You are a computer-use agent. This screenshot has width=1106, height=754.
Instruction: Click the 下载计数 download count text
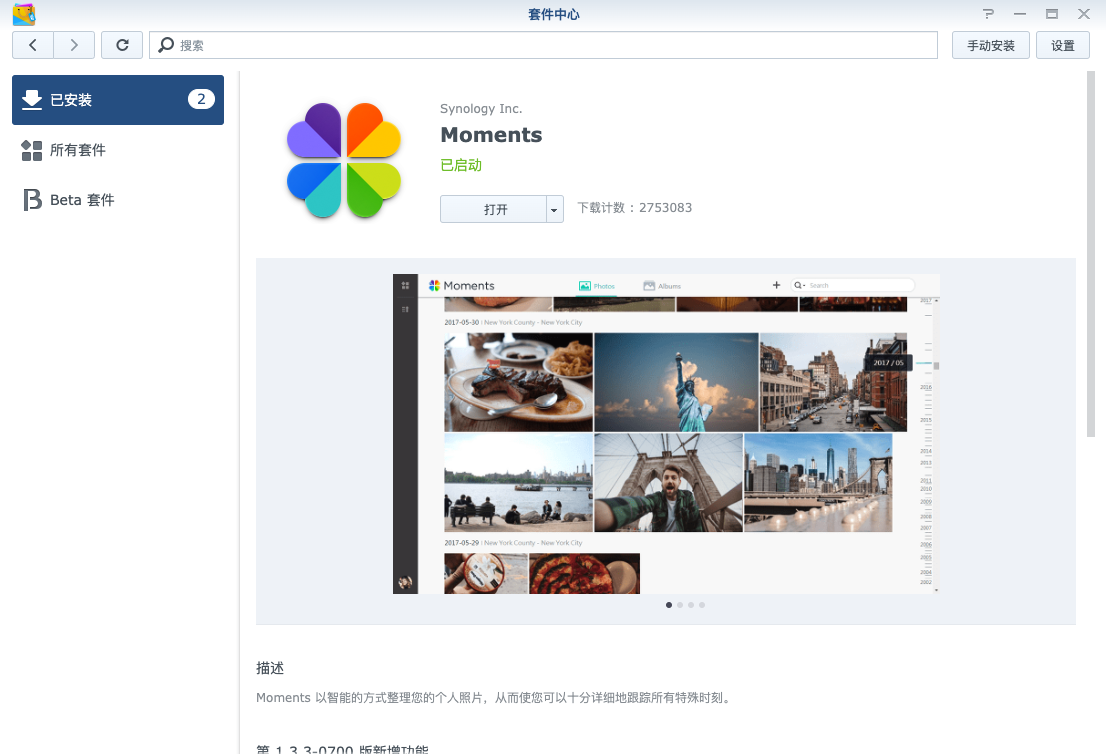click(635, 207)
